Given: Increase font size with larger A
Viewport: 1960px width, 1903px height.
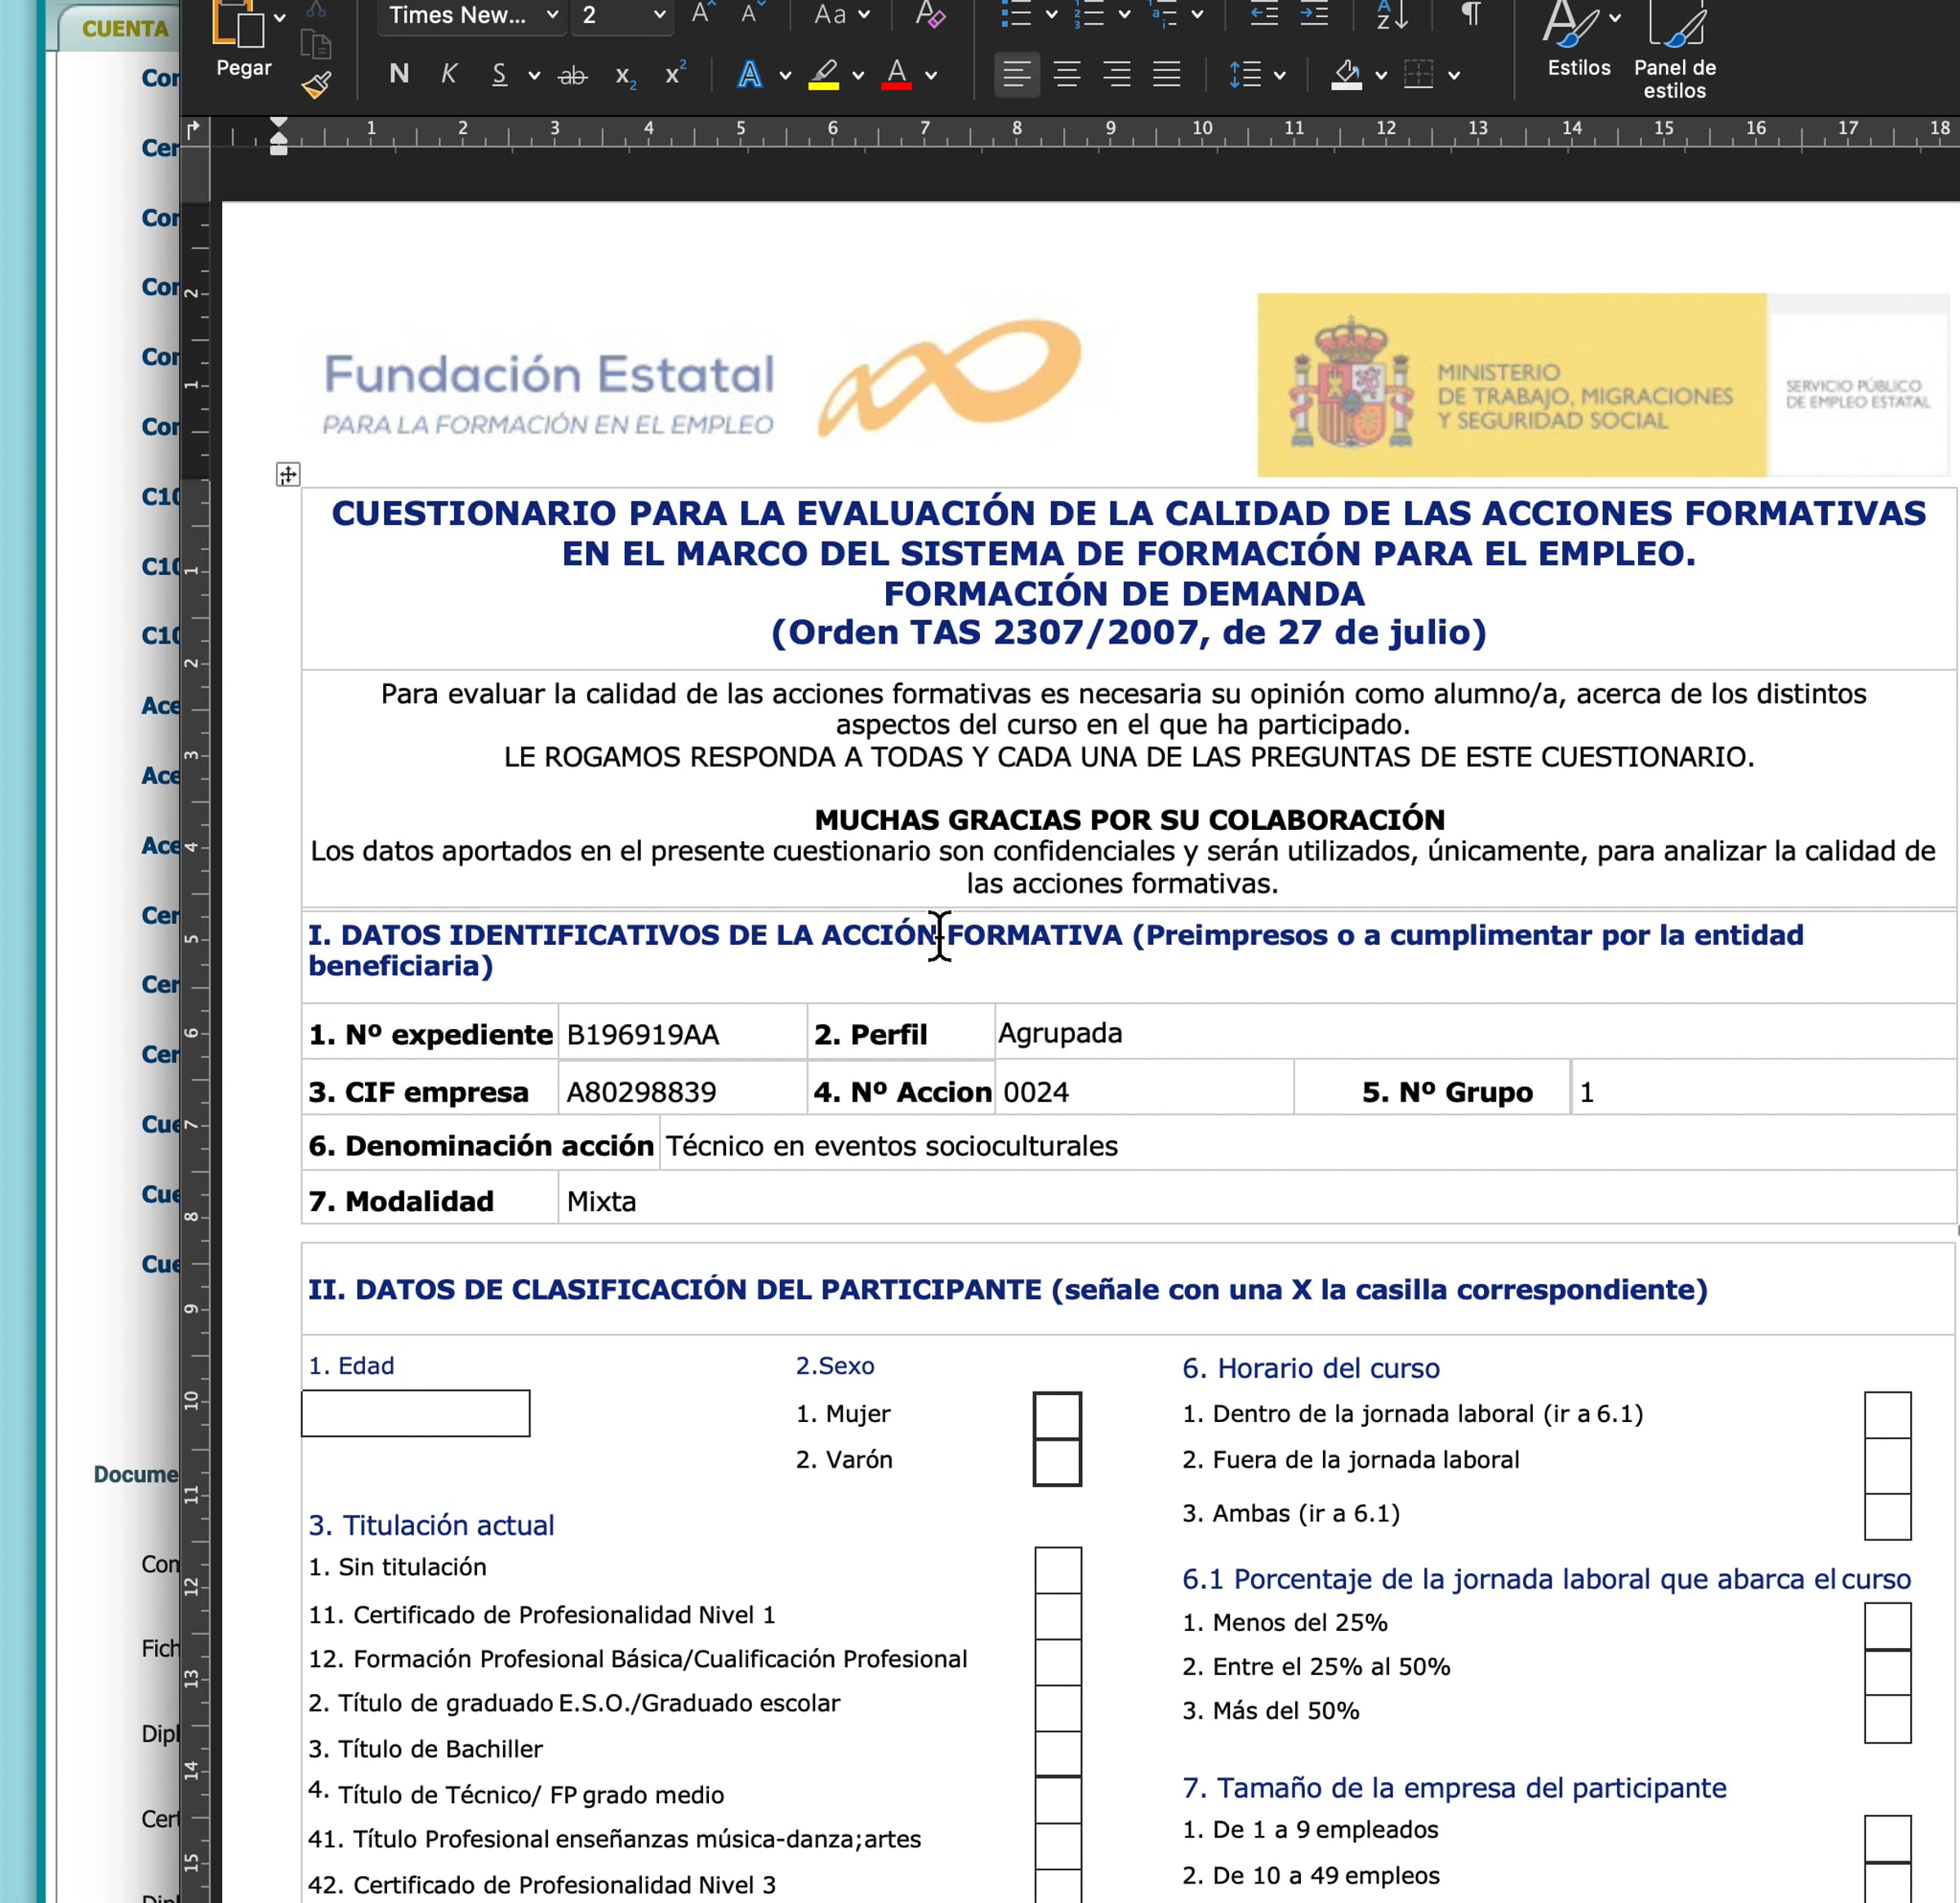Looking at the screenshot, I should point(704,13).
